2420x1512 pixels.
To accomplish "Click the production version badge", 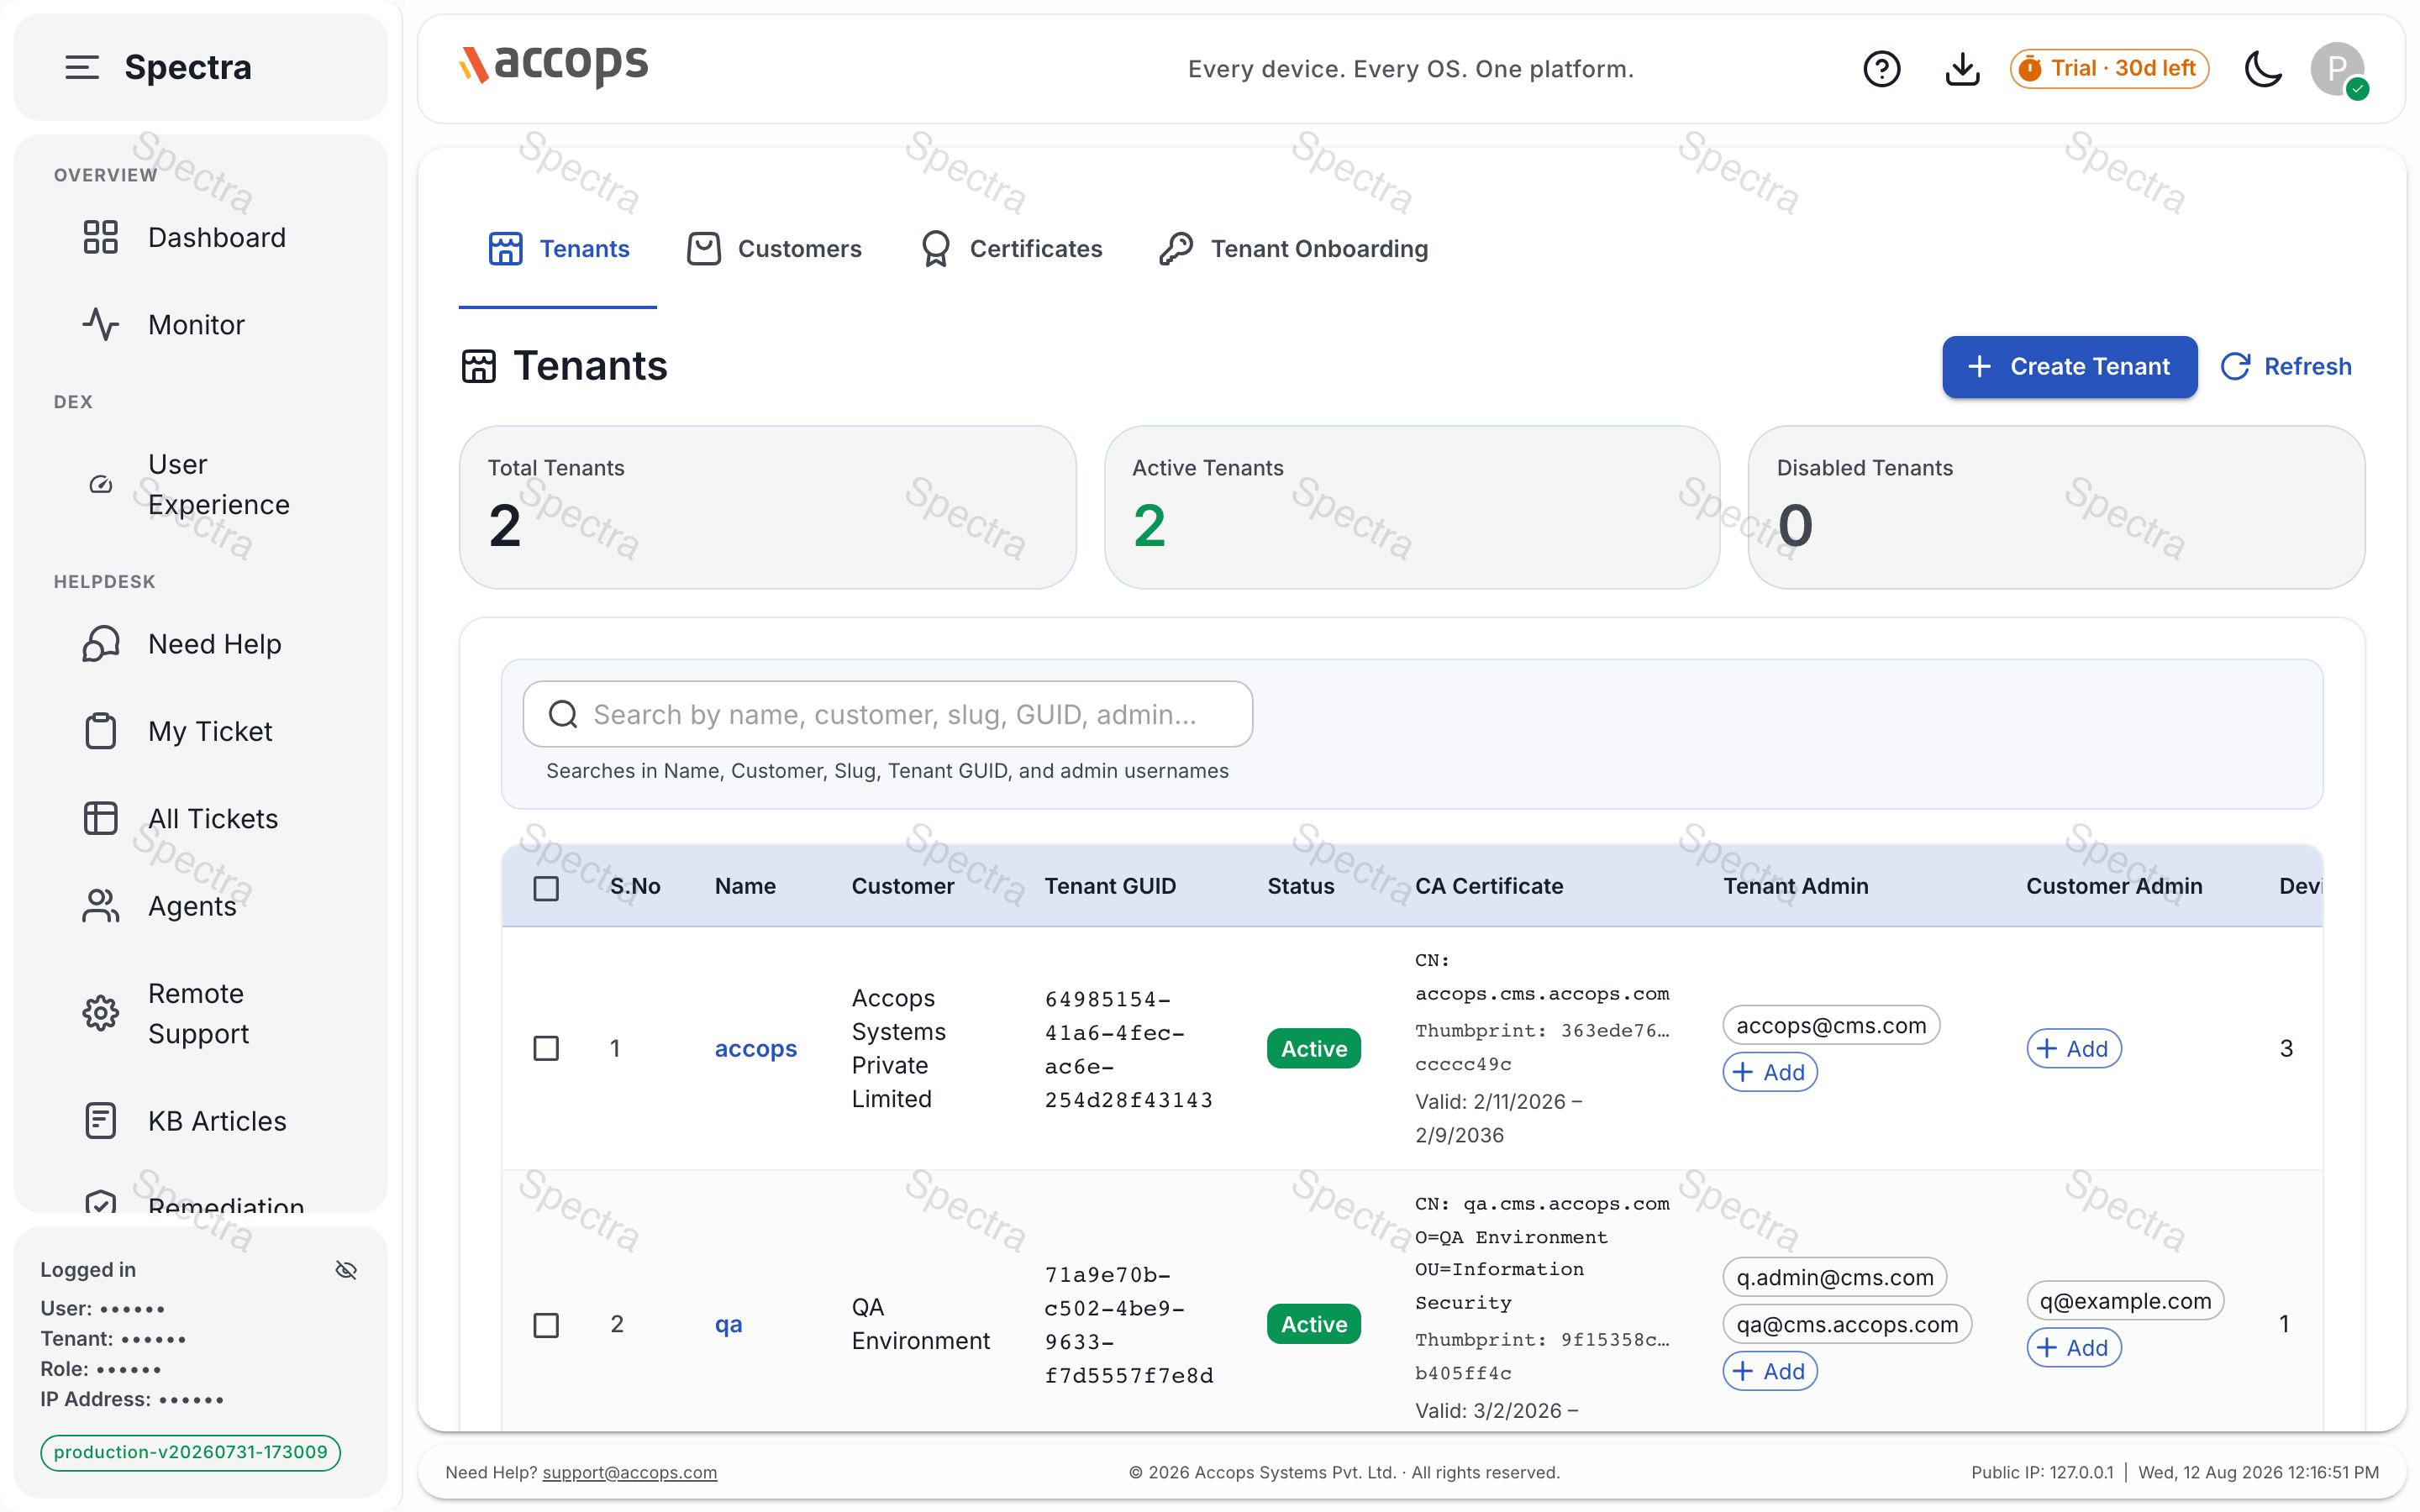I will click(x=190, y=1452).
